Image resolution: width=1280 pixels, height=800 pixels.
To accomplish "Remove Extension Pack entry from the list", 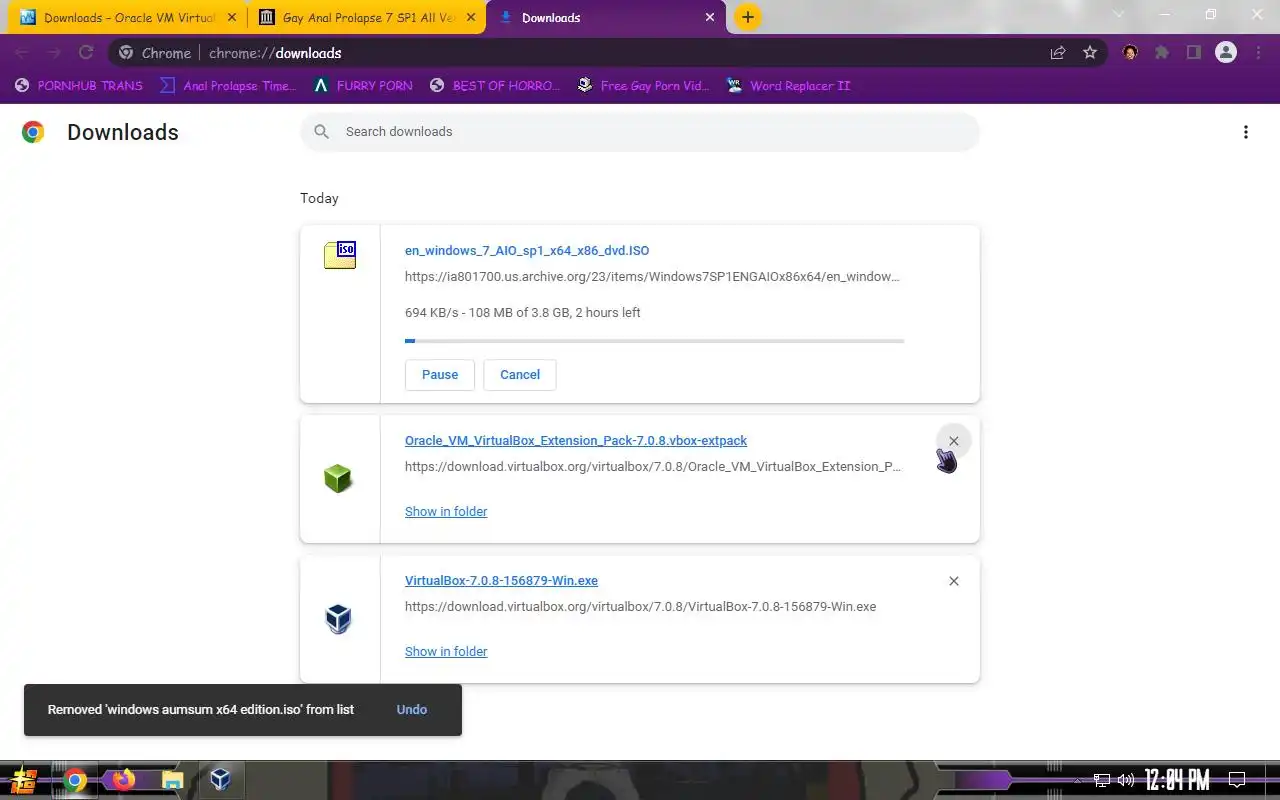I will [954, 441].
